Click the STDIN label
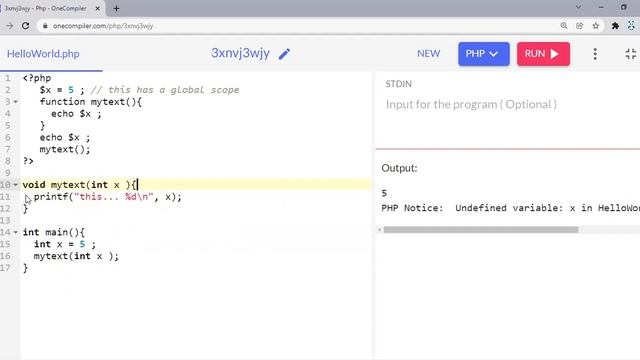The width and height of the screenshot is (640, 360). (x=398, y=84)
